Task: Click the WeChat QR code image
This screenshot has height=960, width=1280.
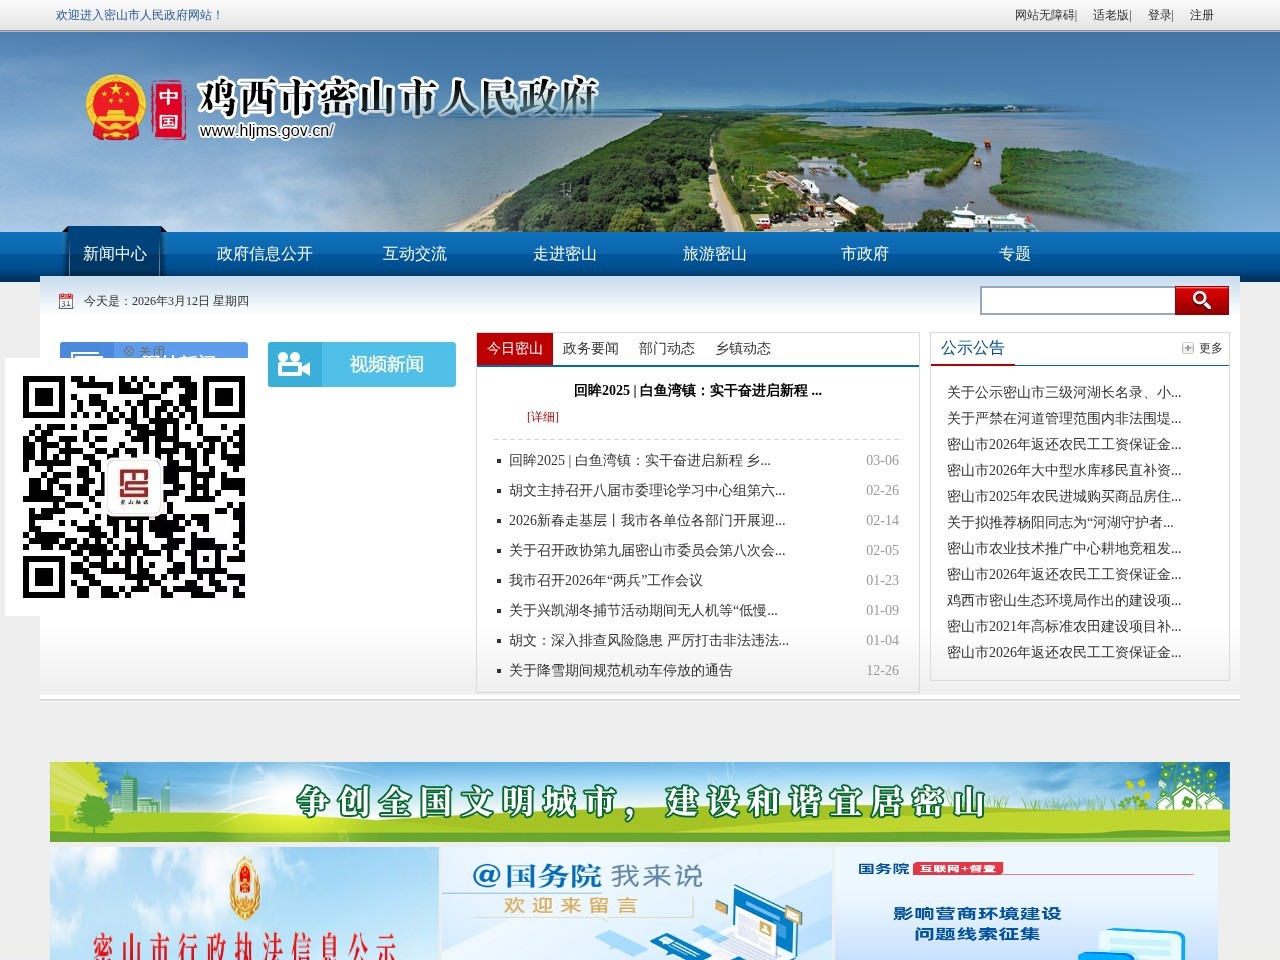Action: (134, 487)
